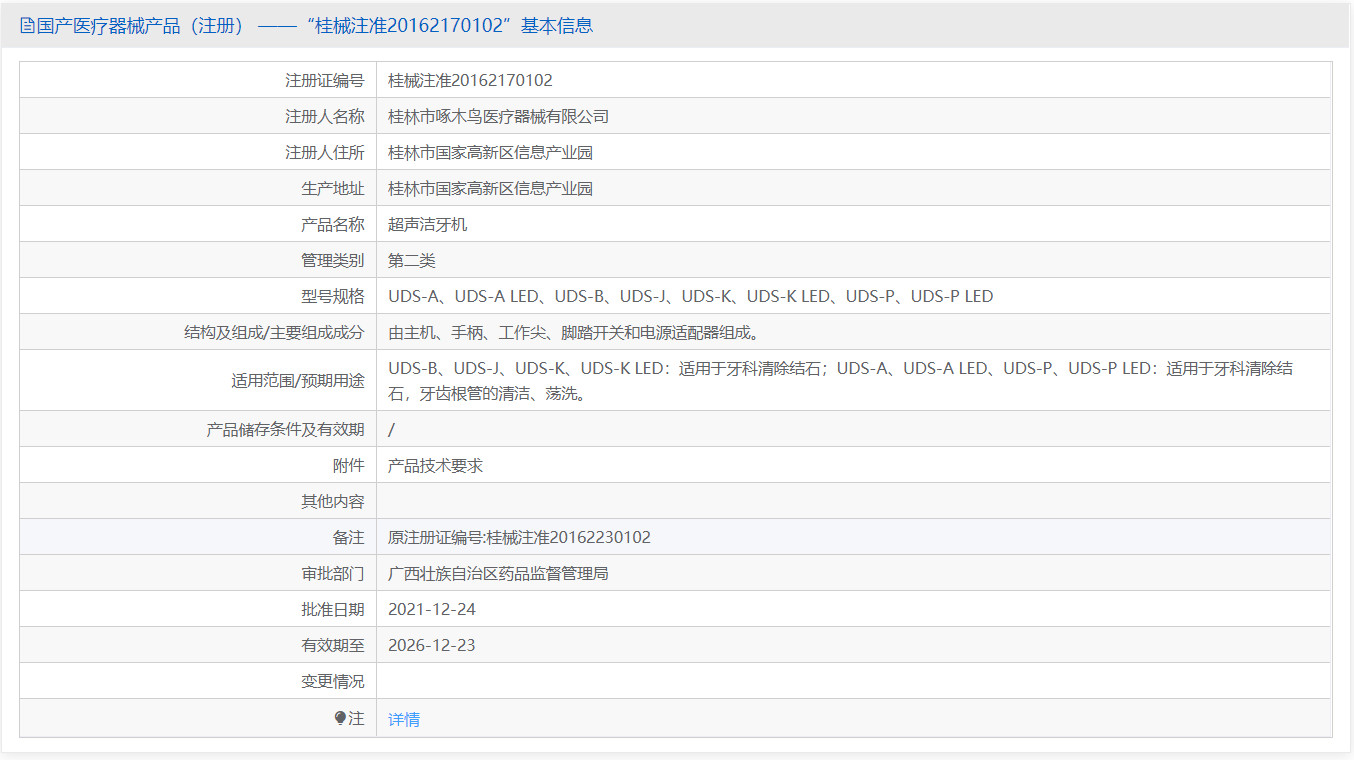The width and height of the screenshot is (1354, 760).
Task: Click the 注册人住所 label
Action: [x=325, y=152]
